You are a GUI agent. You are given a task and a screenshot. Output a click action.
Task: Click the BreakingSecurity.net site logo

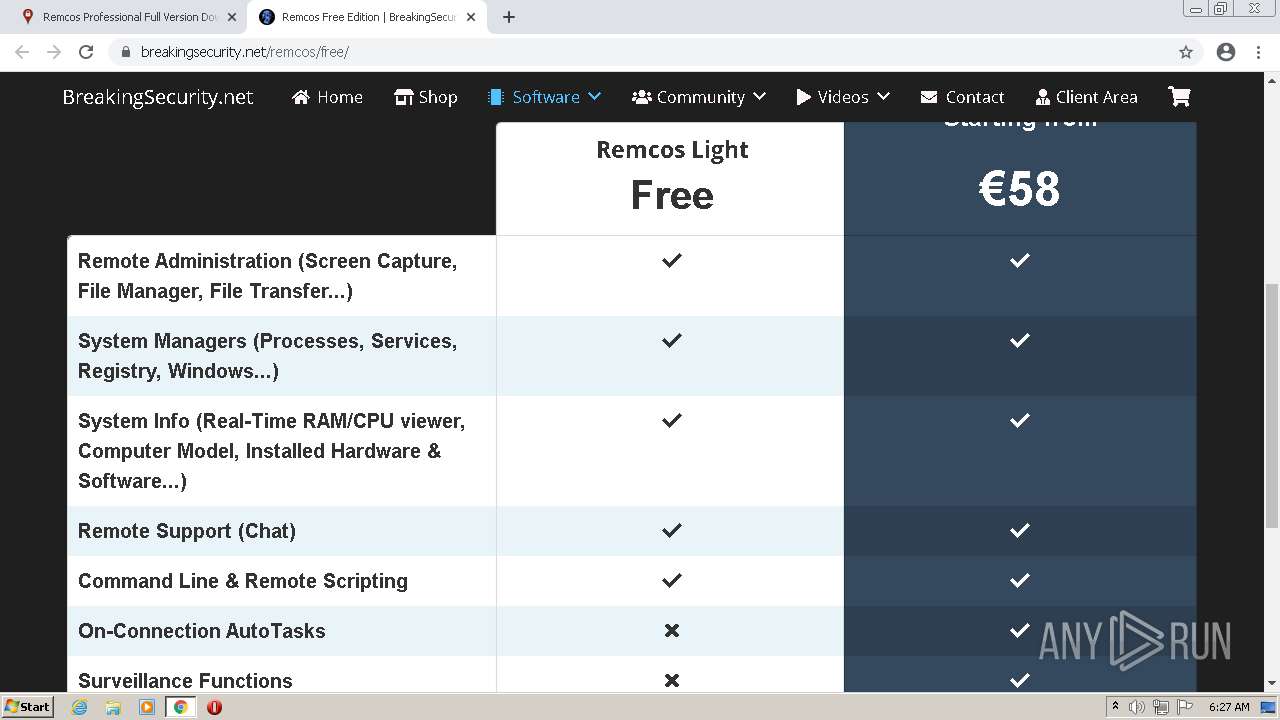click(158, 97)
